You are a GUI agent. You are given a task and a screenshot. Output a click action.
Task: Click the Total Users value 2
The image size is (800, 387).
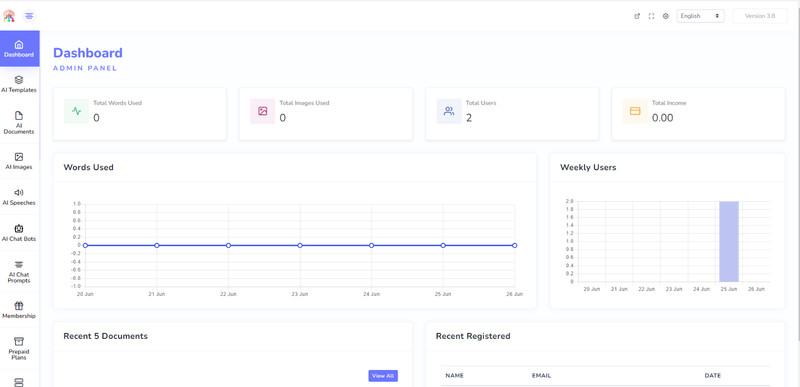tap(469, 118)
